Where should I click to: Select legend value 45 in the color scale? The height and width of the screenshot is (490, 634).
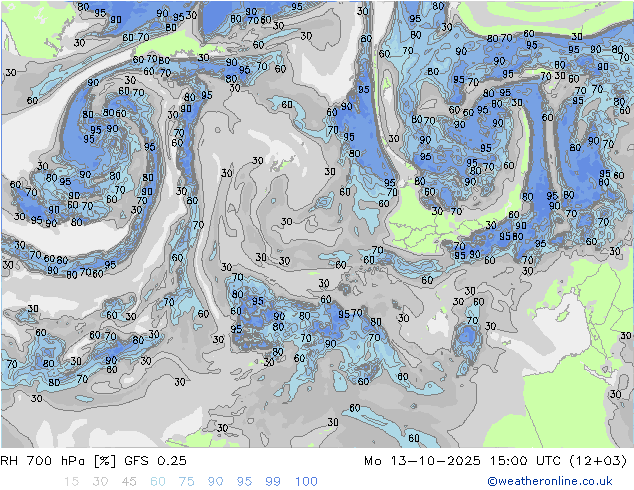(x=129, y=482)
